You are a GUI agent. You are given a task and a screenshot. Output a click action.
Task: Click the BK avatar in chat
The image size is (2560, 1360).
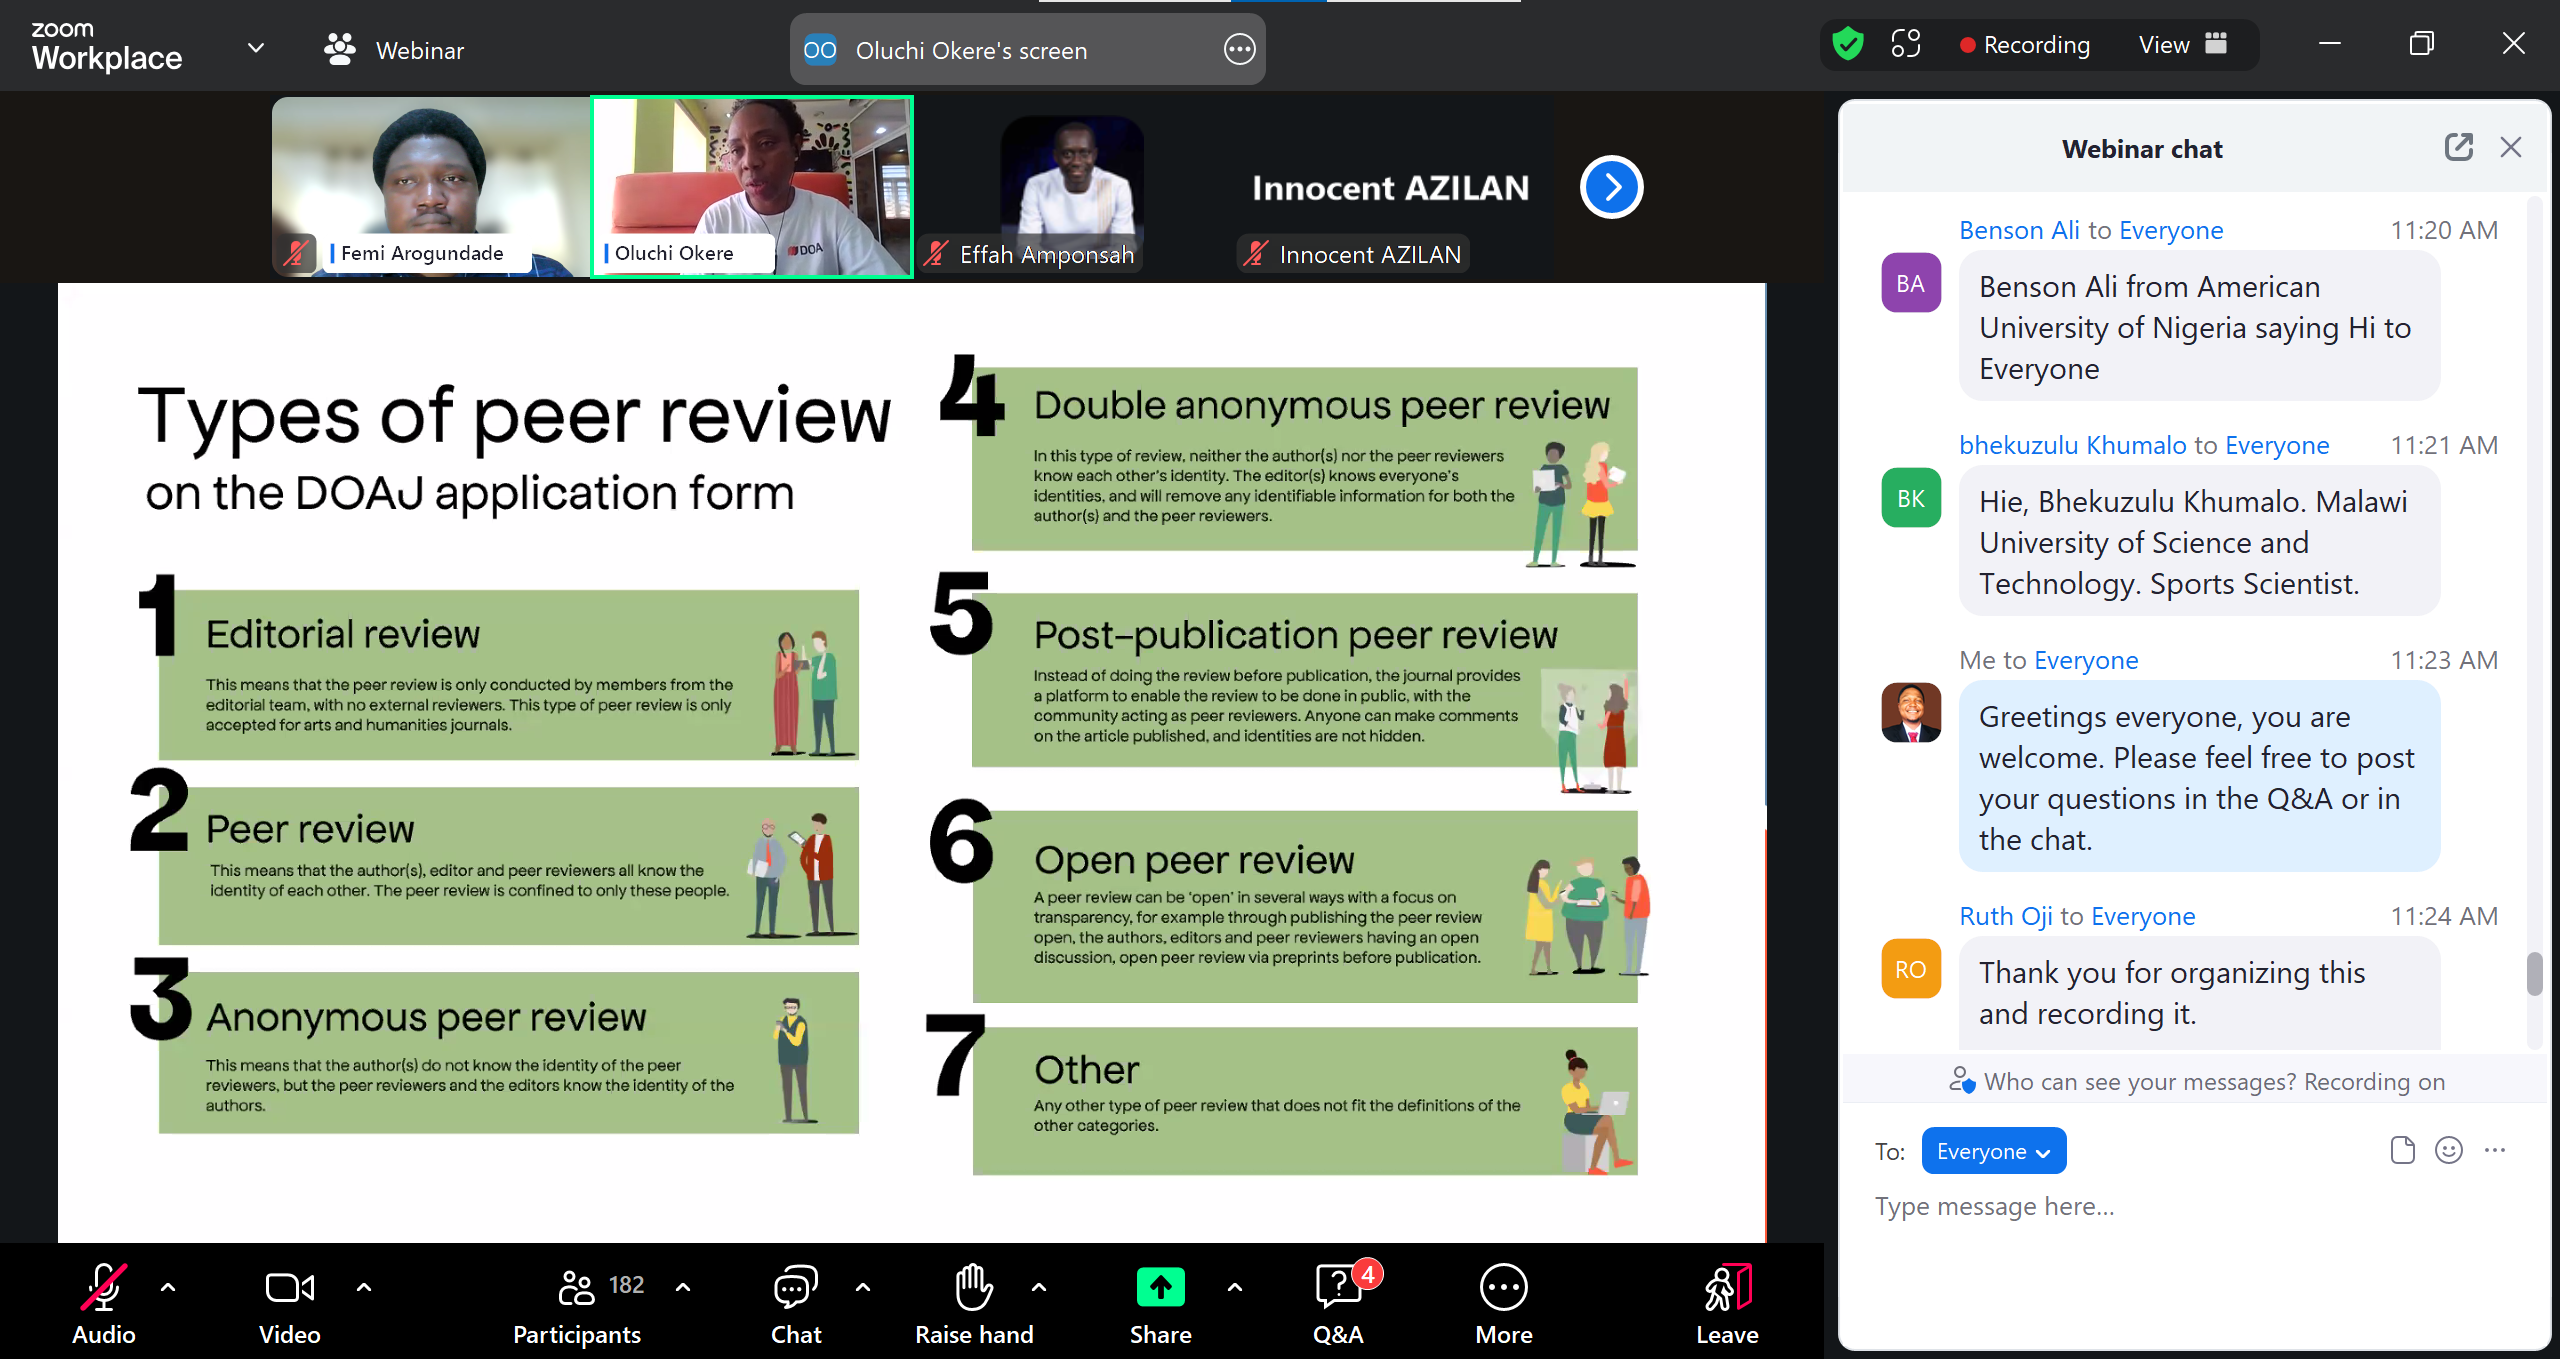pos(1911,498)
